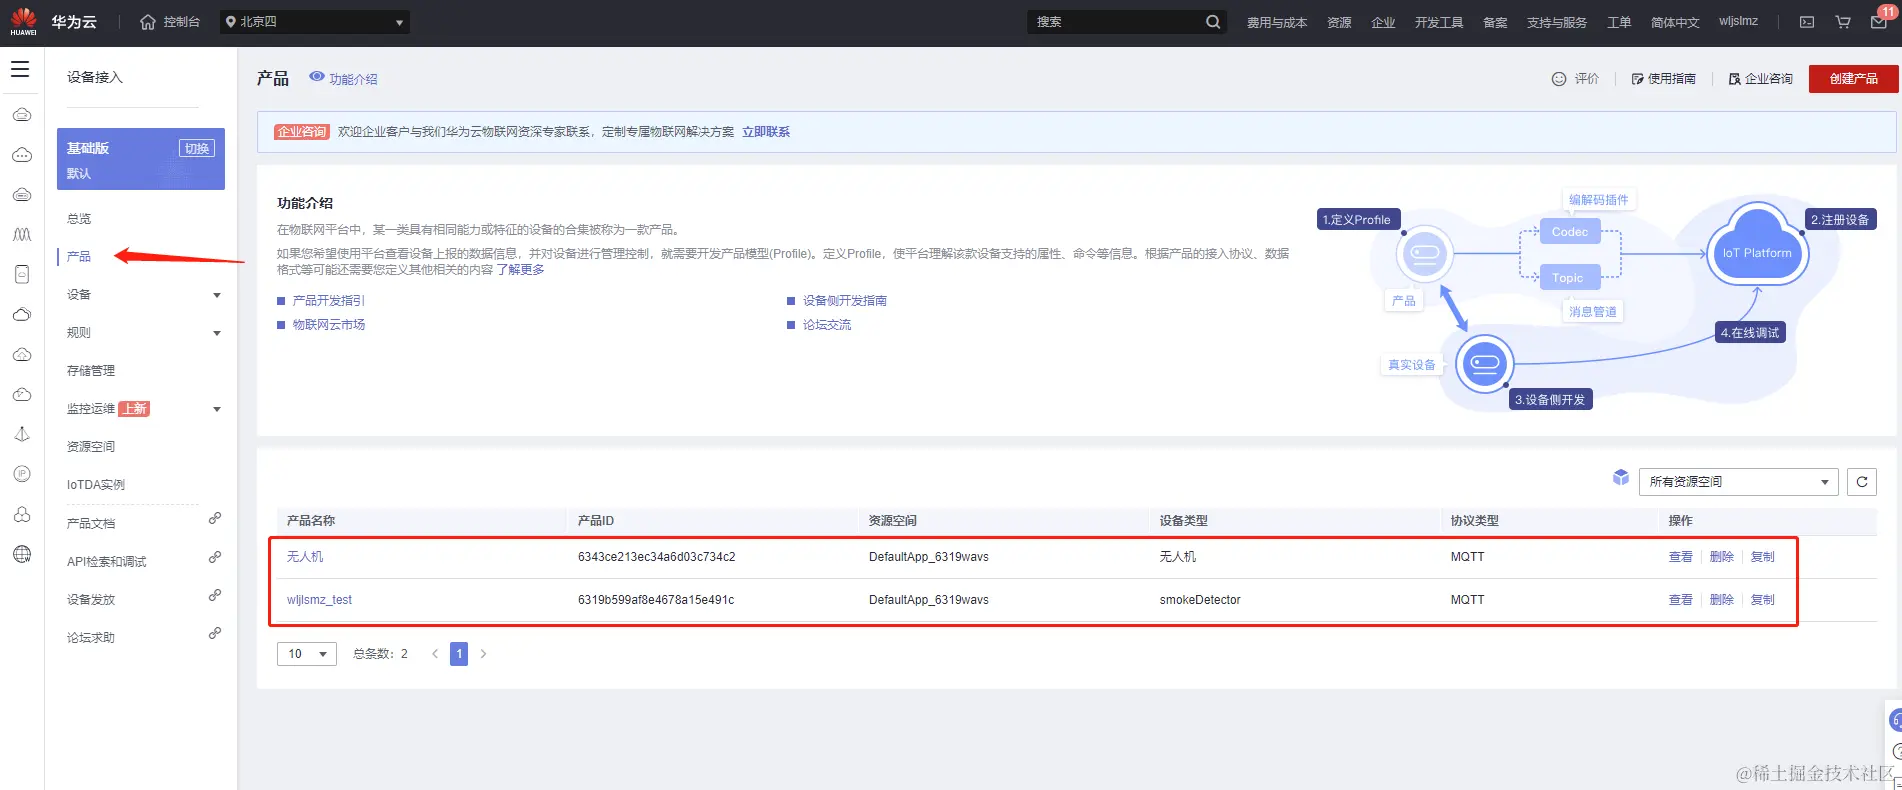The width and height of the screenshot is (1902, 790).
Task: Open 存储管理 in the sidebar
Action: pos(91,371)
